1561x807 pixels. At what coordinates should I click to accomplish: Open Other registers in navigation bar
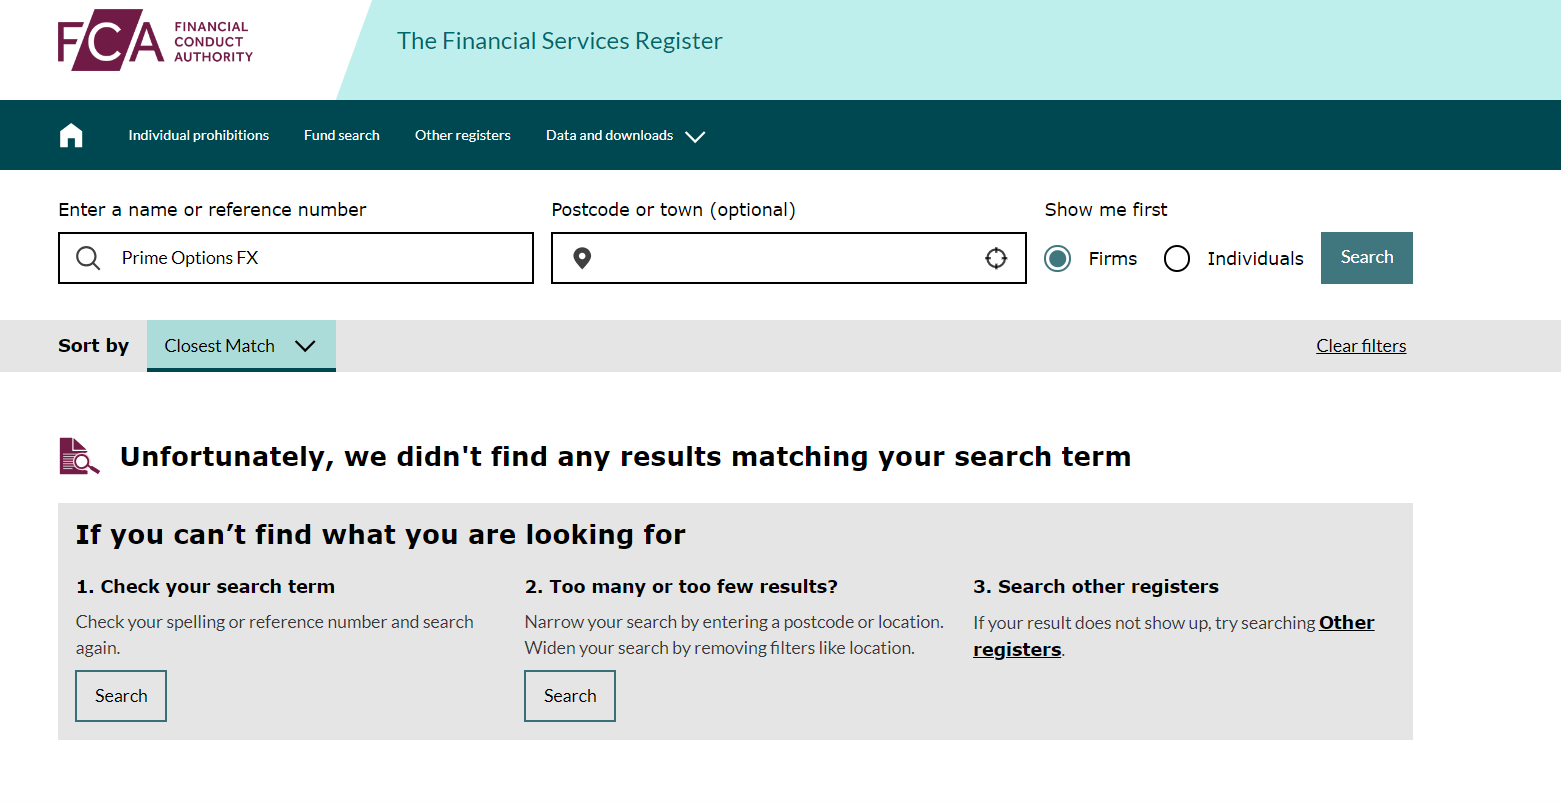tap(463, 136)
